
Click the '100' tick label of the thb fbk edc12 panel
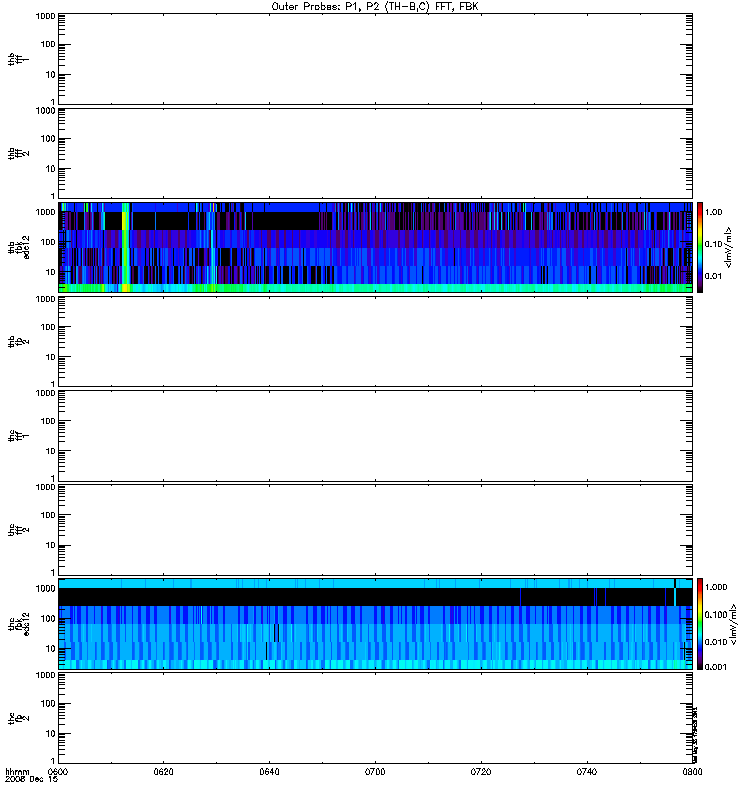click(x=48, y=242)
